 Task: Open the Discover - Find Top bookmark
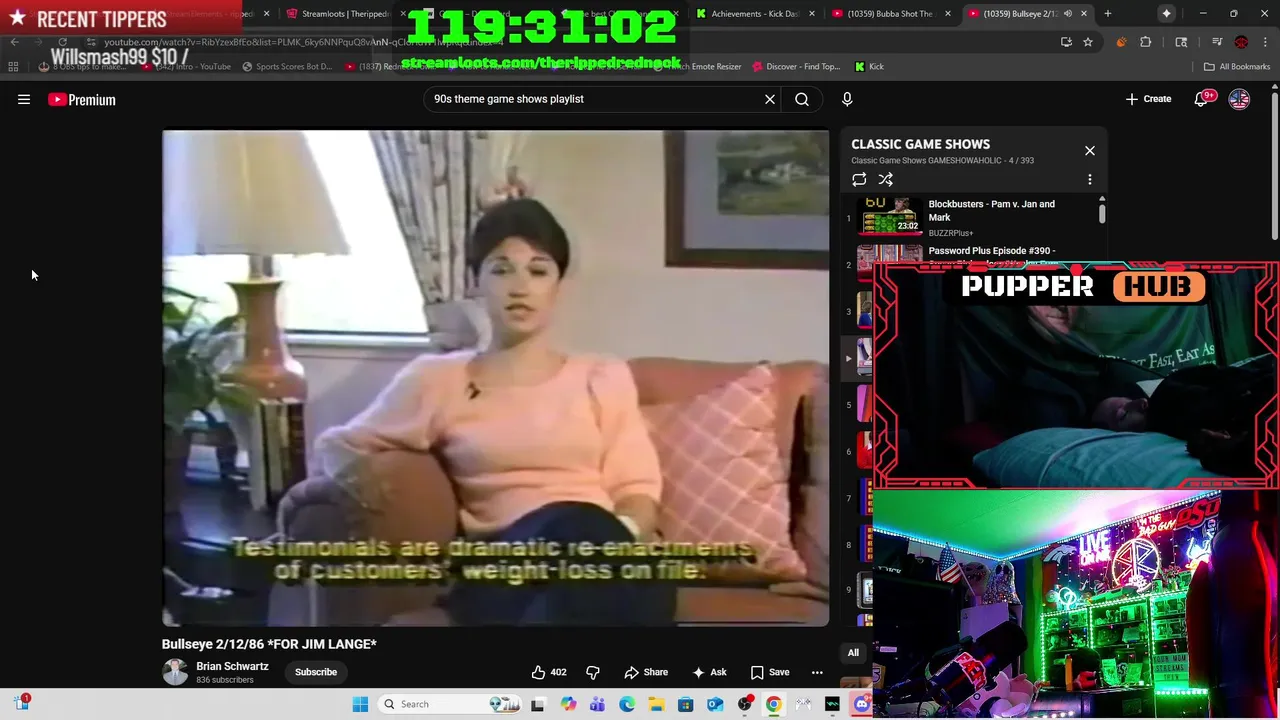[x=795, y=66]
